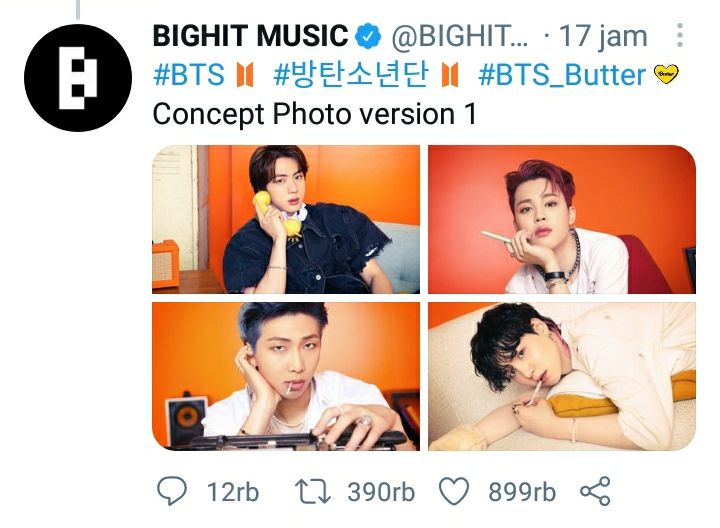Open the bottom-left photo with blue hair
720x528 pixels.
click(286, 376)
